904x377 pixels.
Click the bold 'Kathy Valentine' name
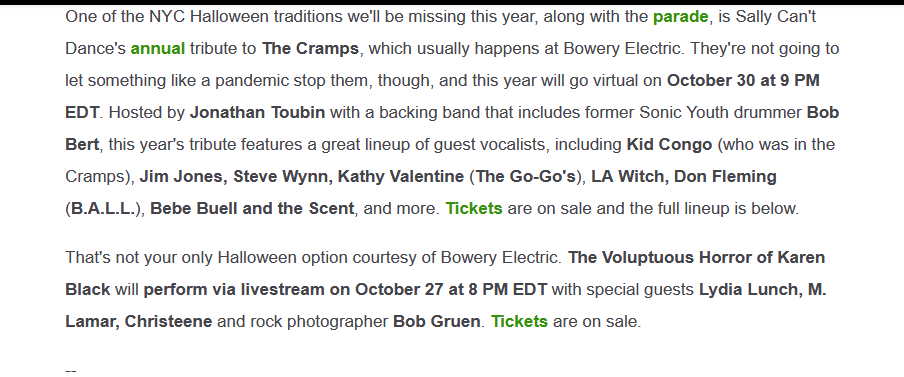coord(401,176)
